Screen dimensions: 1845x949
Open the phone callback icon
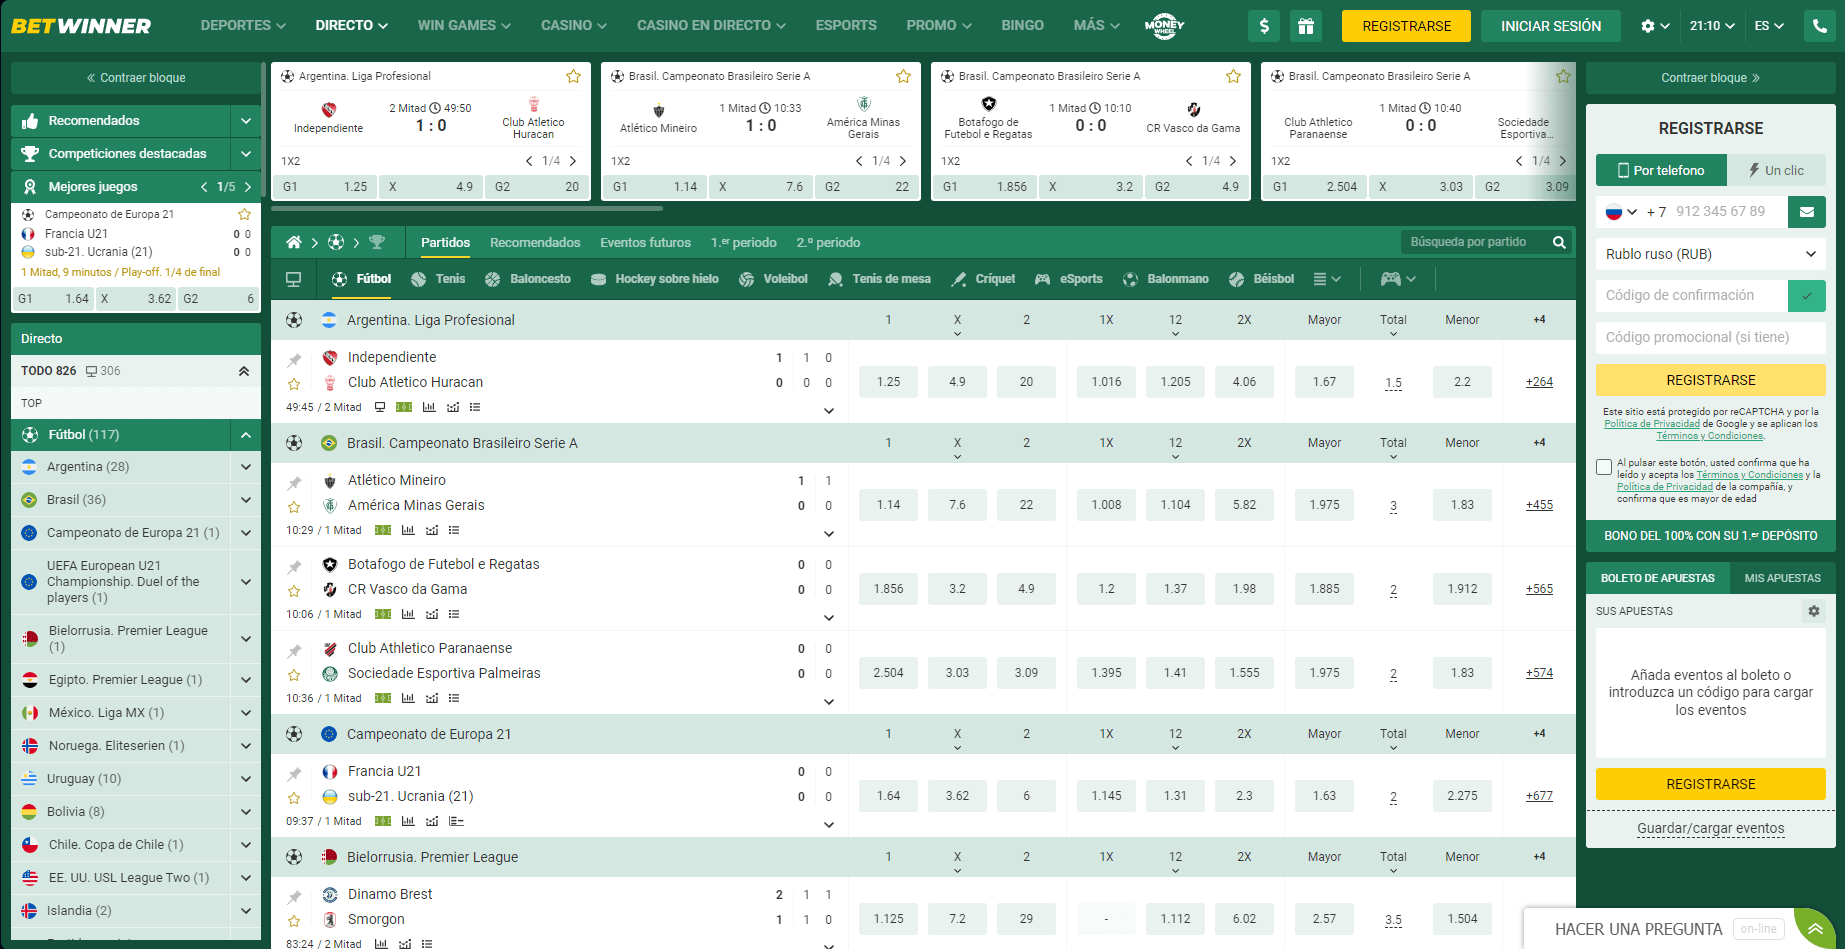point(1819,26)
